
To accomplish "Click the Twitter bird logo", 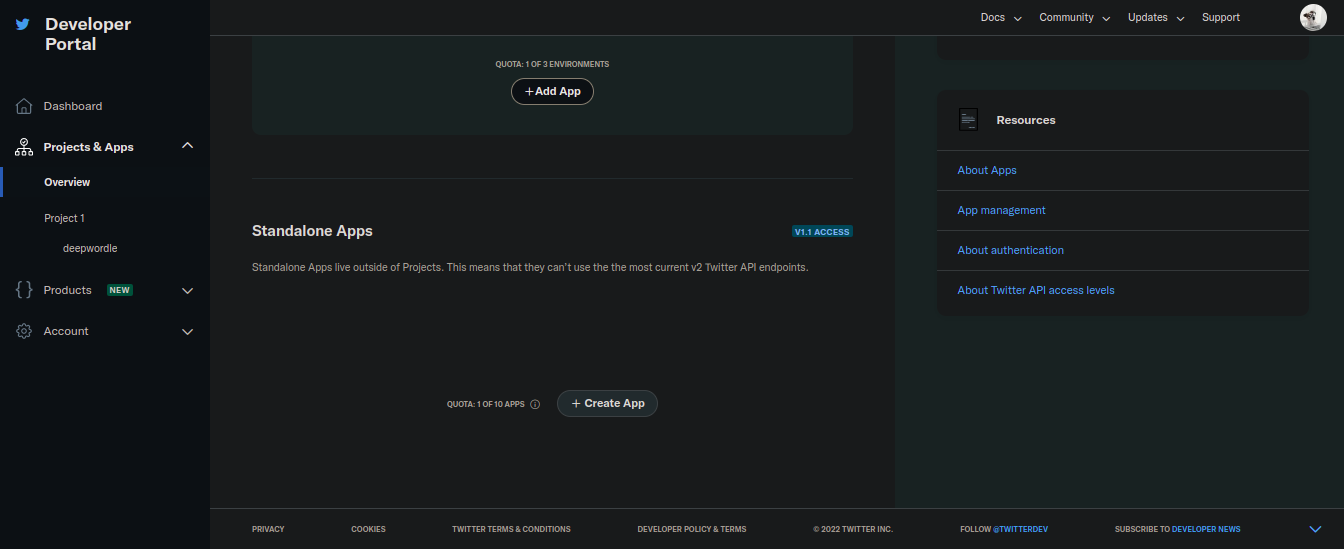I will tap(23, 24).
